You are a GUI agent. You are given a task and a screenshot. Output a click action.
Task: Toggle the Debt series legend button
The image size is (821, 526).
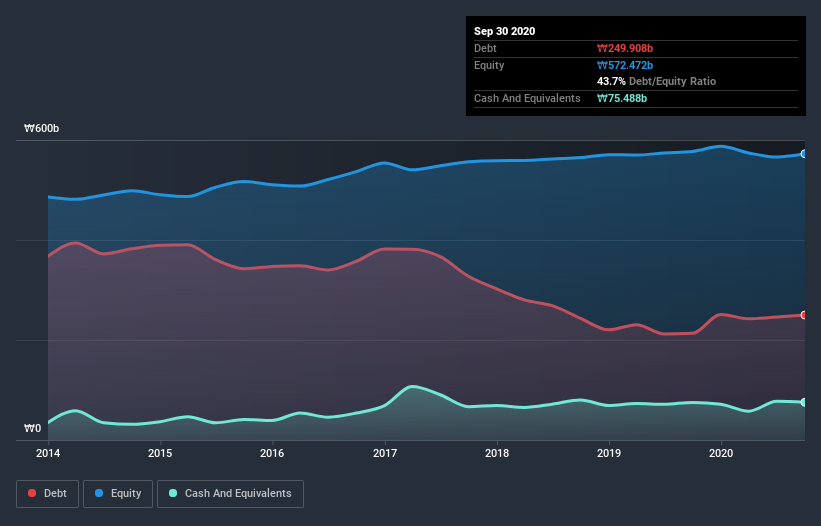(48, 494)
